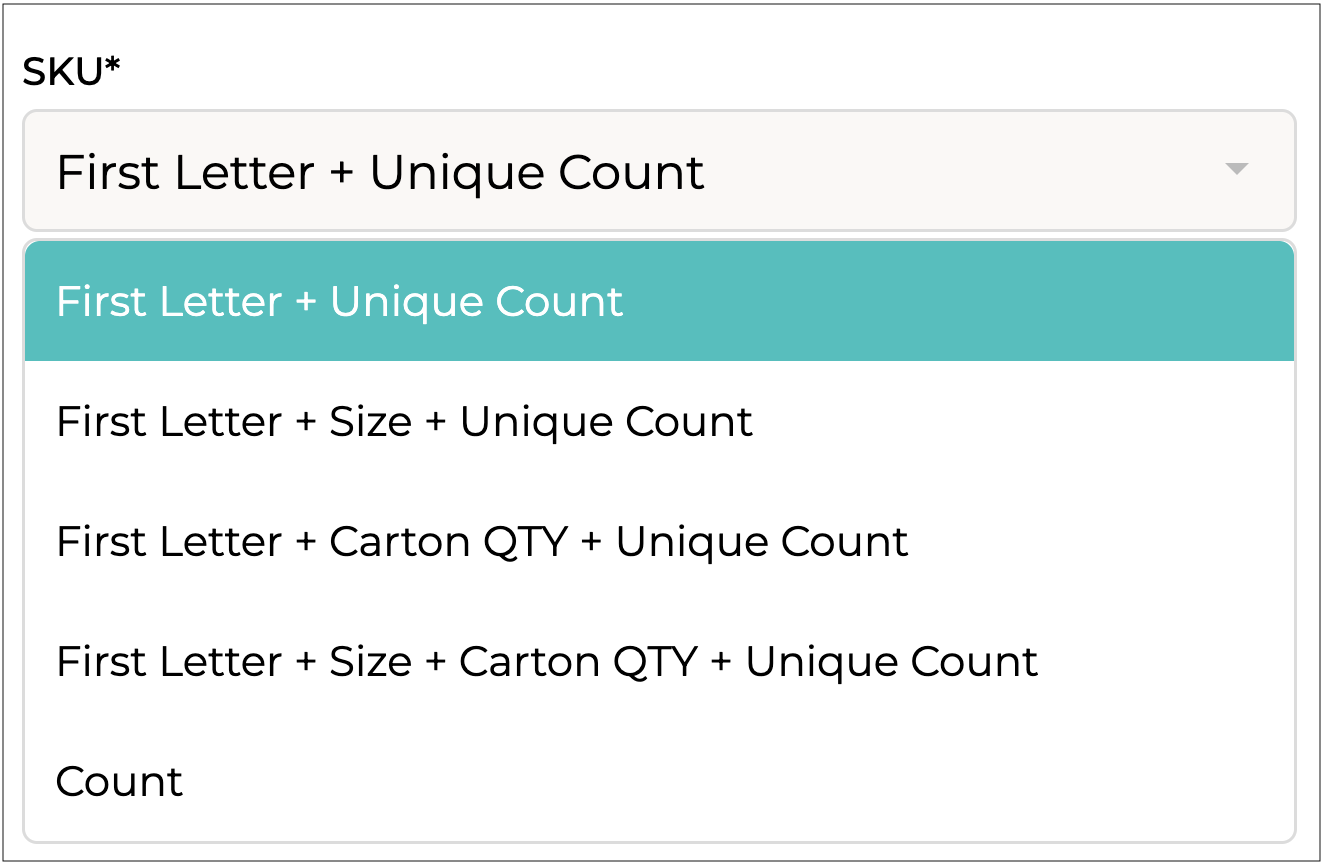This screenshot has width=1322, height=866.
Task: Click the SKU* field label
Action: 71,72
